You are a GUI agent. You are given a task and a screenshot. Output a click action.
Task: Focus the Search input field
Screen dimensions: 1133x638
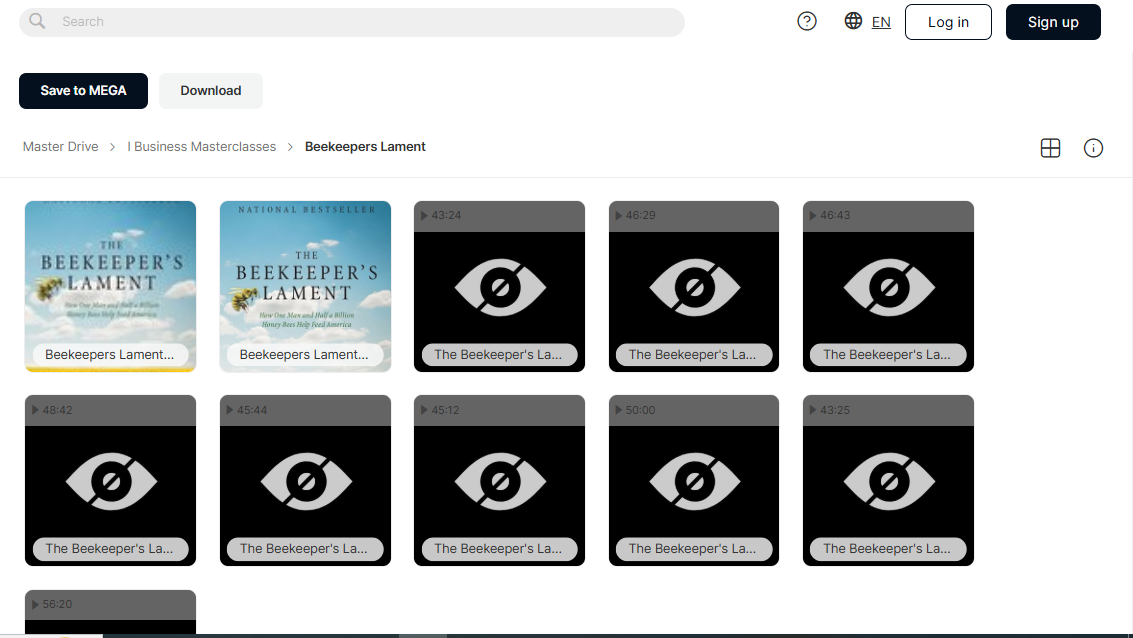(x=352, y=22)
